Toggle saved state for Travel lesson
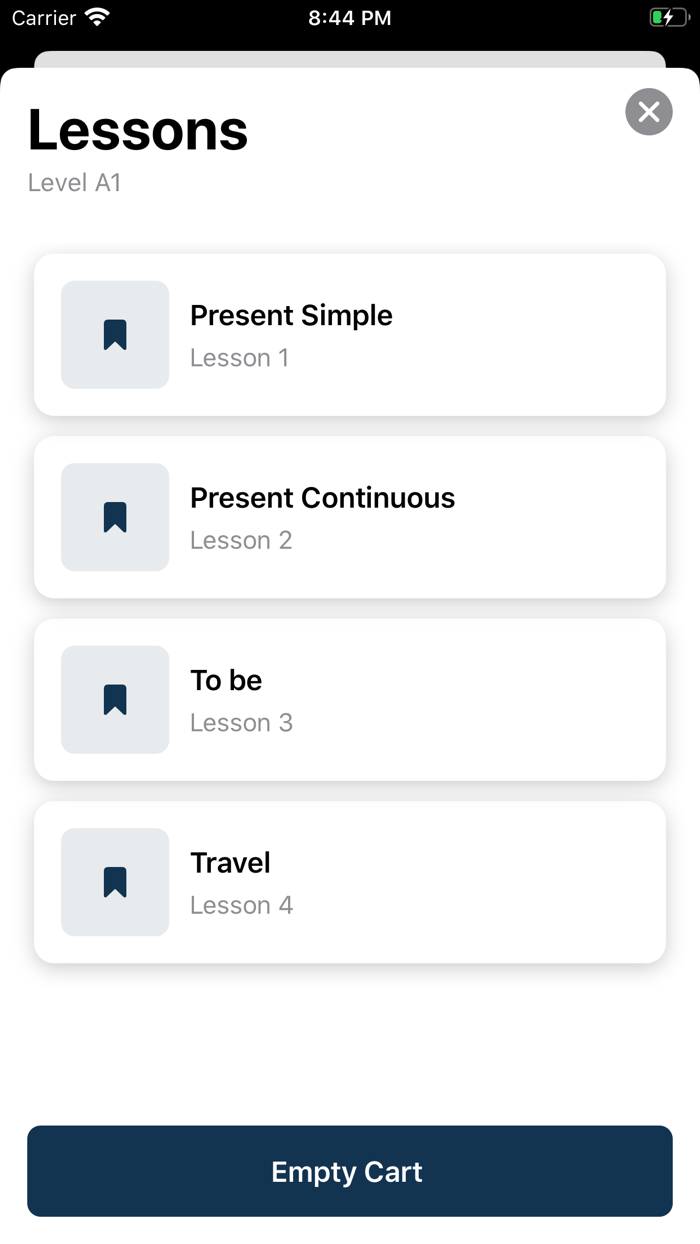This screenshot has height=1244, width=700. tap(114, 882)
